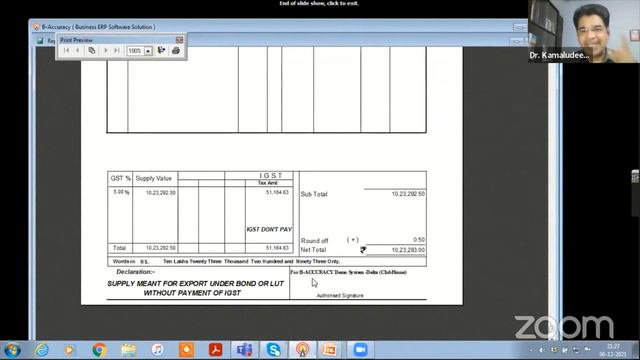Click the volume icon in system tray
Image resolution: width=640 pixels, height=360 pixels.
pos(542,350)
